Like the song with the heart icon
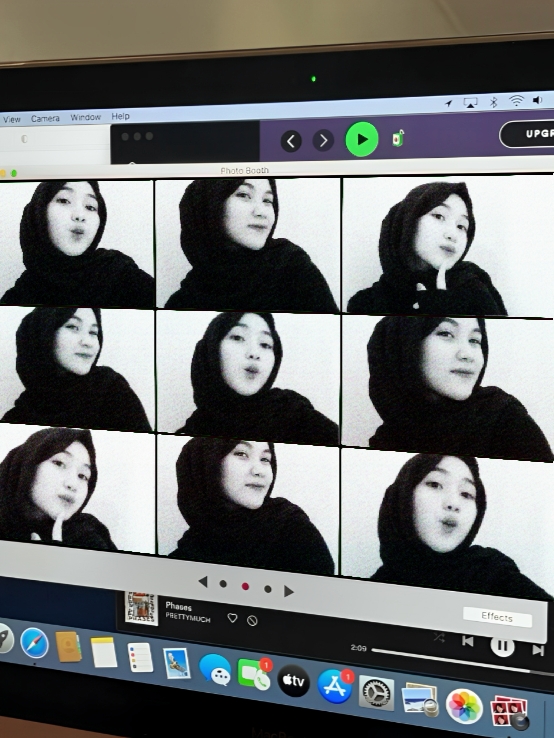The height and width of the screenshot is (738, 554). point(232,618)
